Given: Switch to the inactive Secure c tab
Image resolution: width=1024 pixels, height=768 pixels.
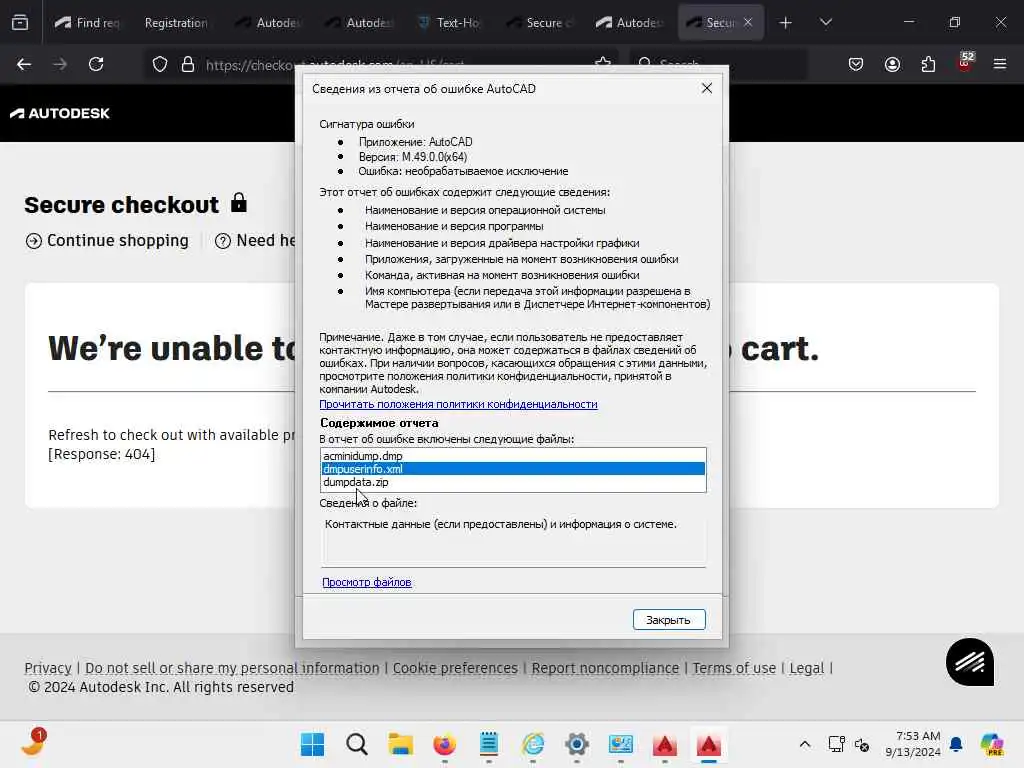Looking at the screenshot, I should pos(540,22).
